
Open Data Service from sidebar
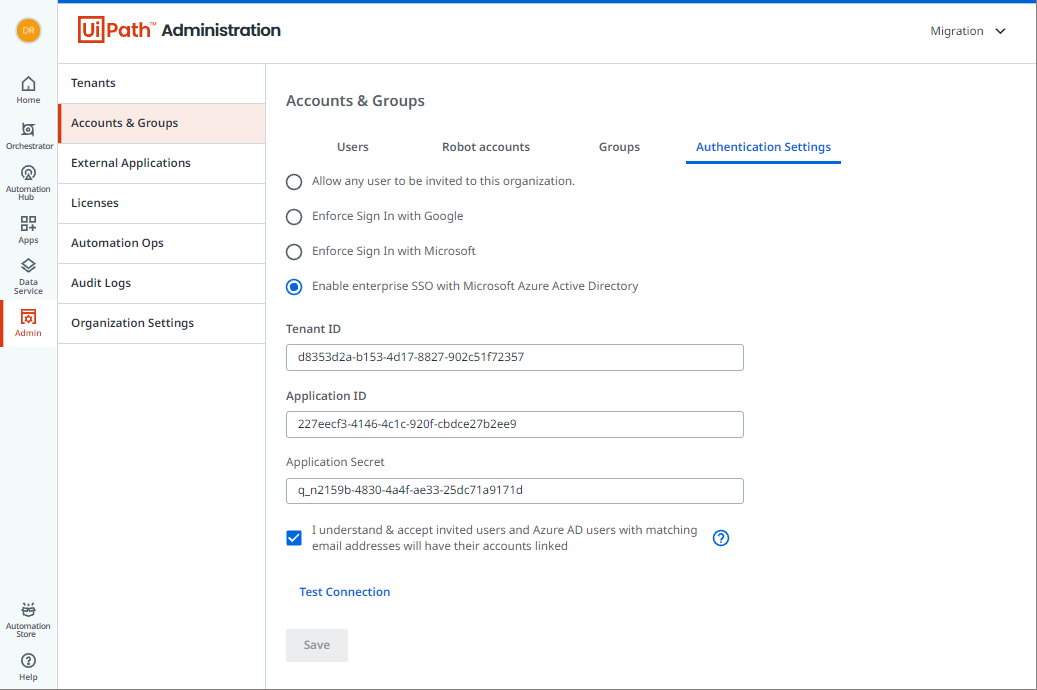[28, 277]
